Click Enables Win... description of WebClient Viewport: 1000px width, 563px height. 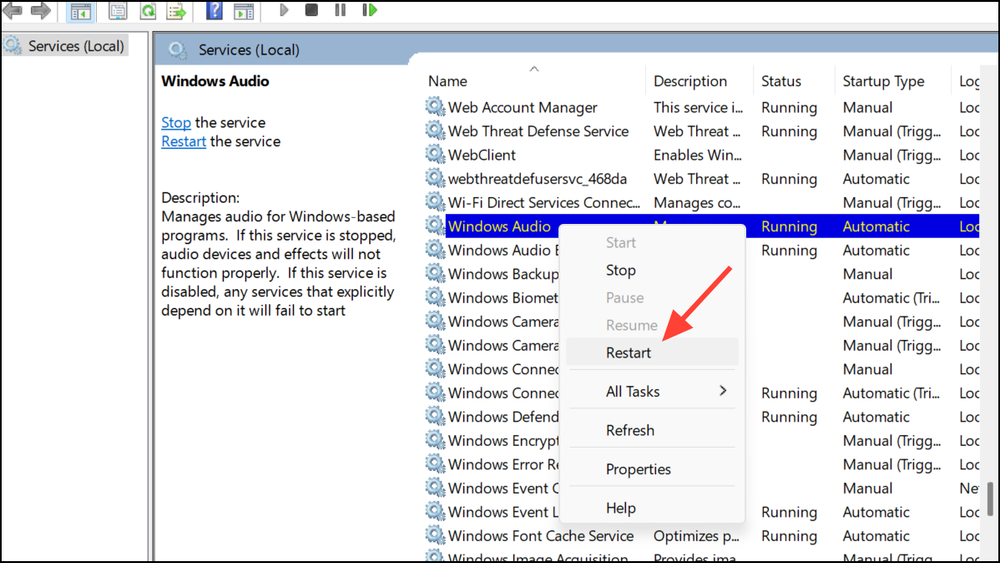(x=697, y=155)
